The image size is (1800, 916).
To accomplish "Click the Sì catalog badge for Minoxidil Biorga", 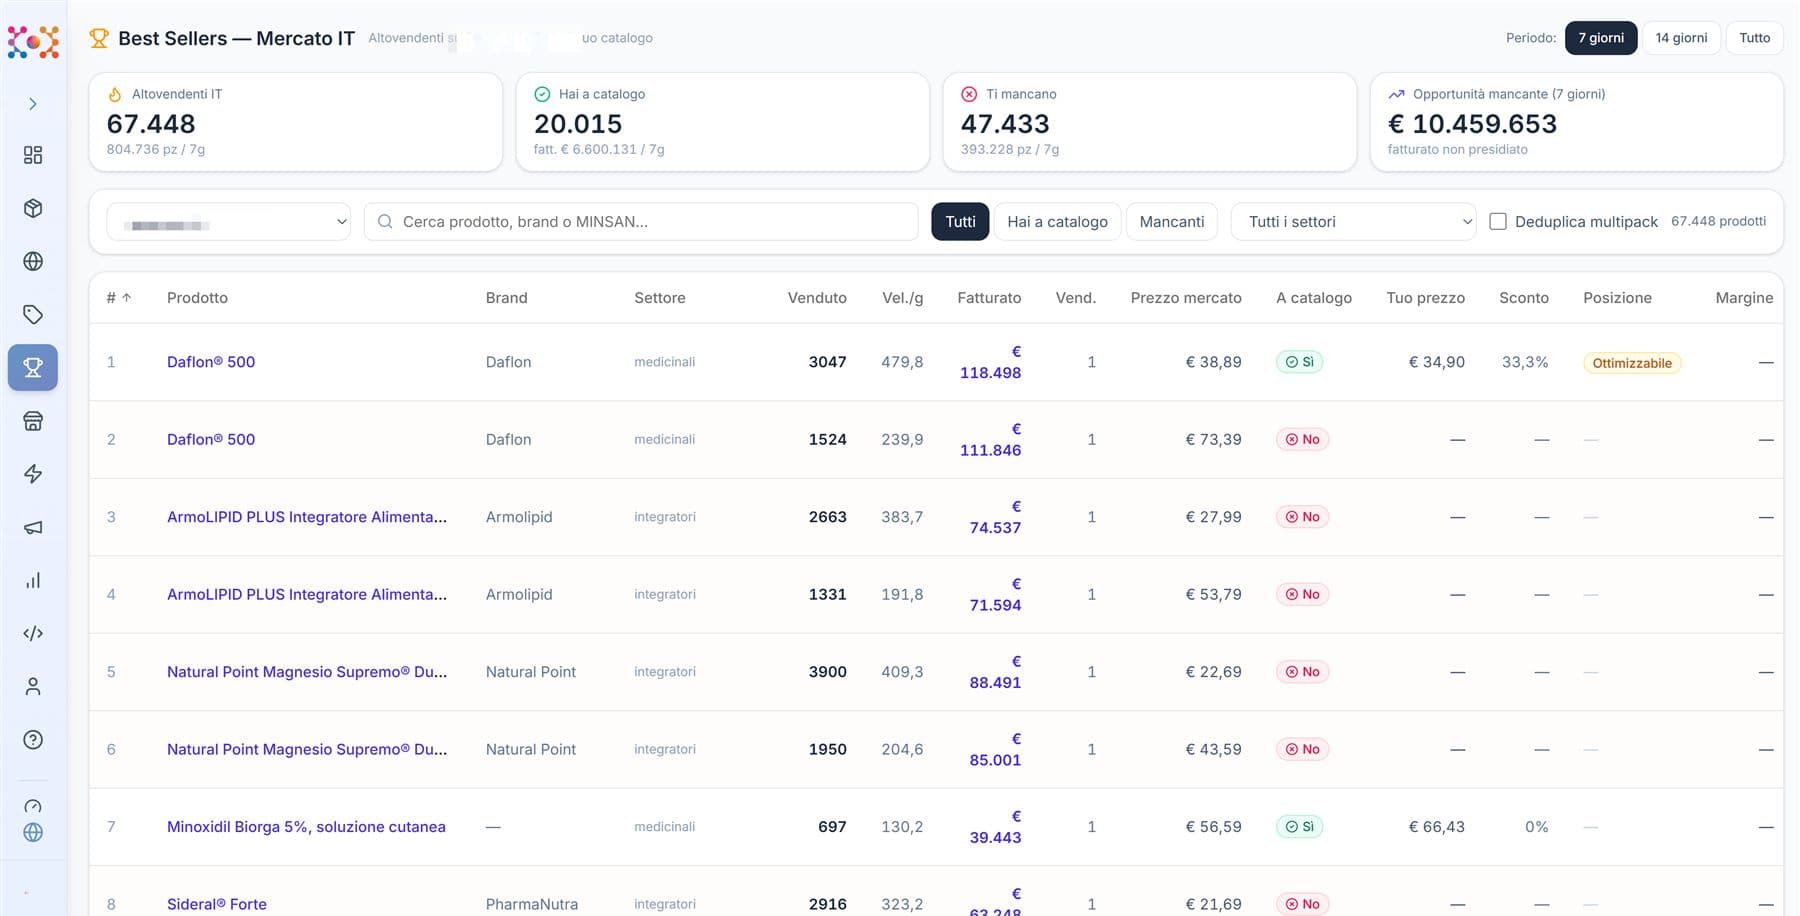I will click(1299, 827).
